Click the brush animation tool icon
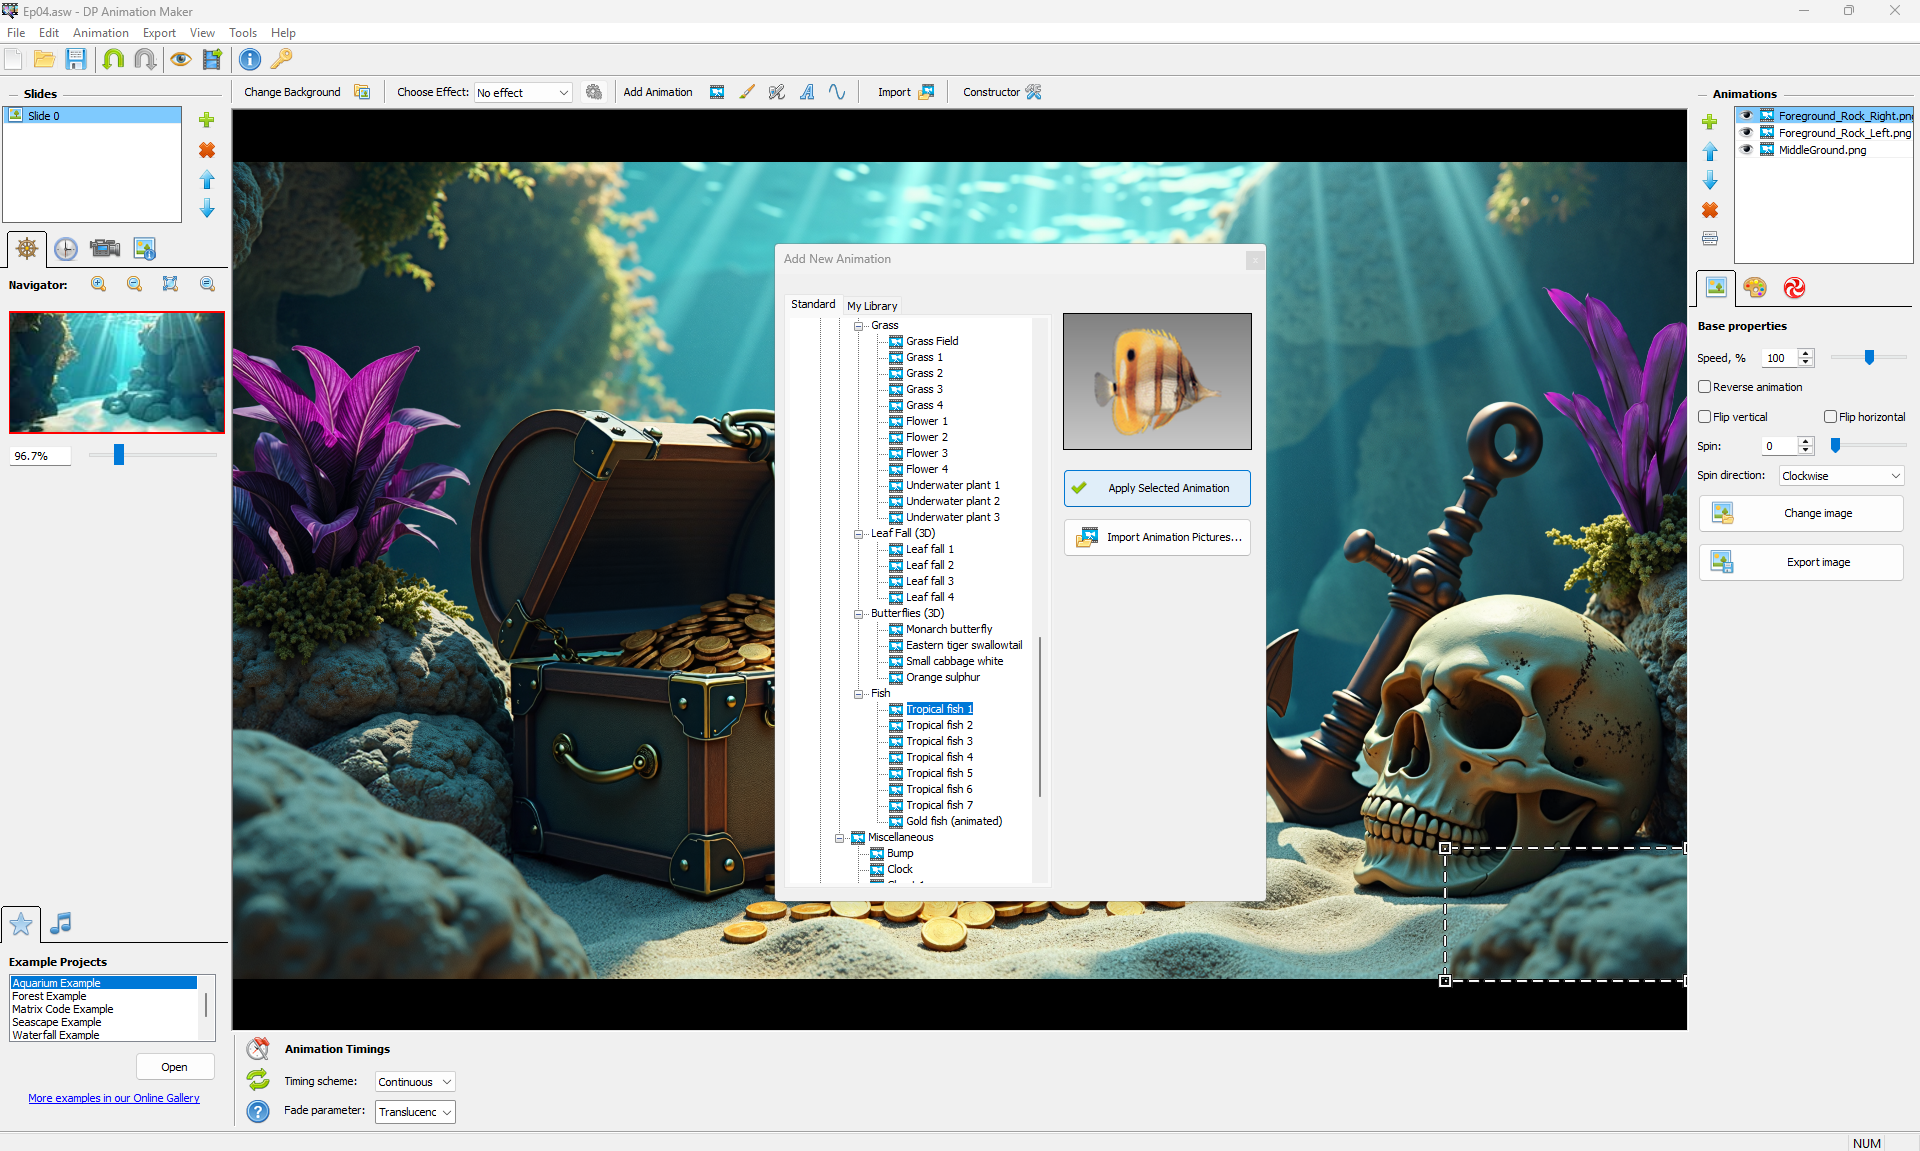This screenshot has height=1151, width=1920. pos(747,92)
